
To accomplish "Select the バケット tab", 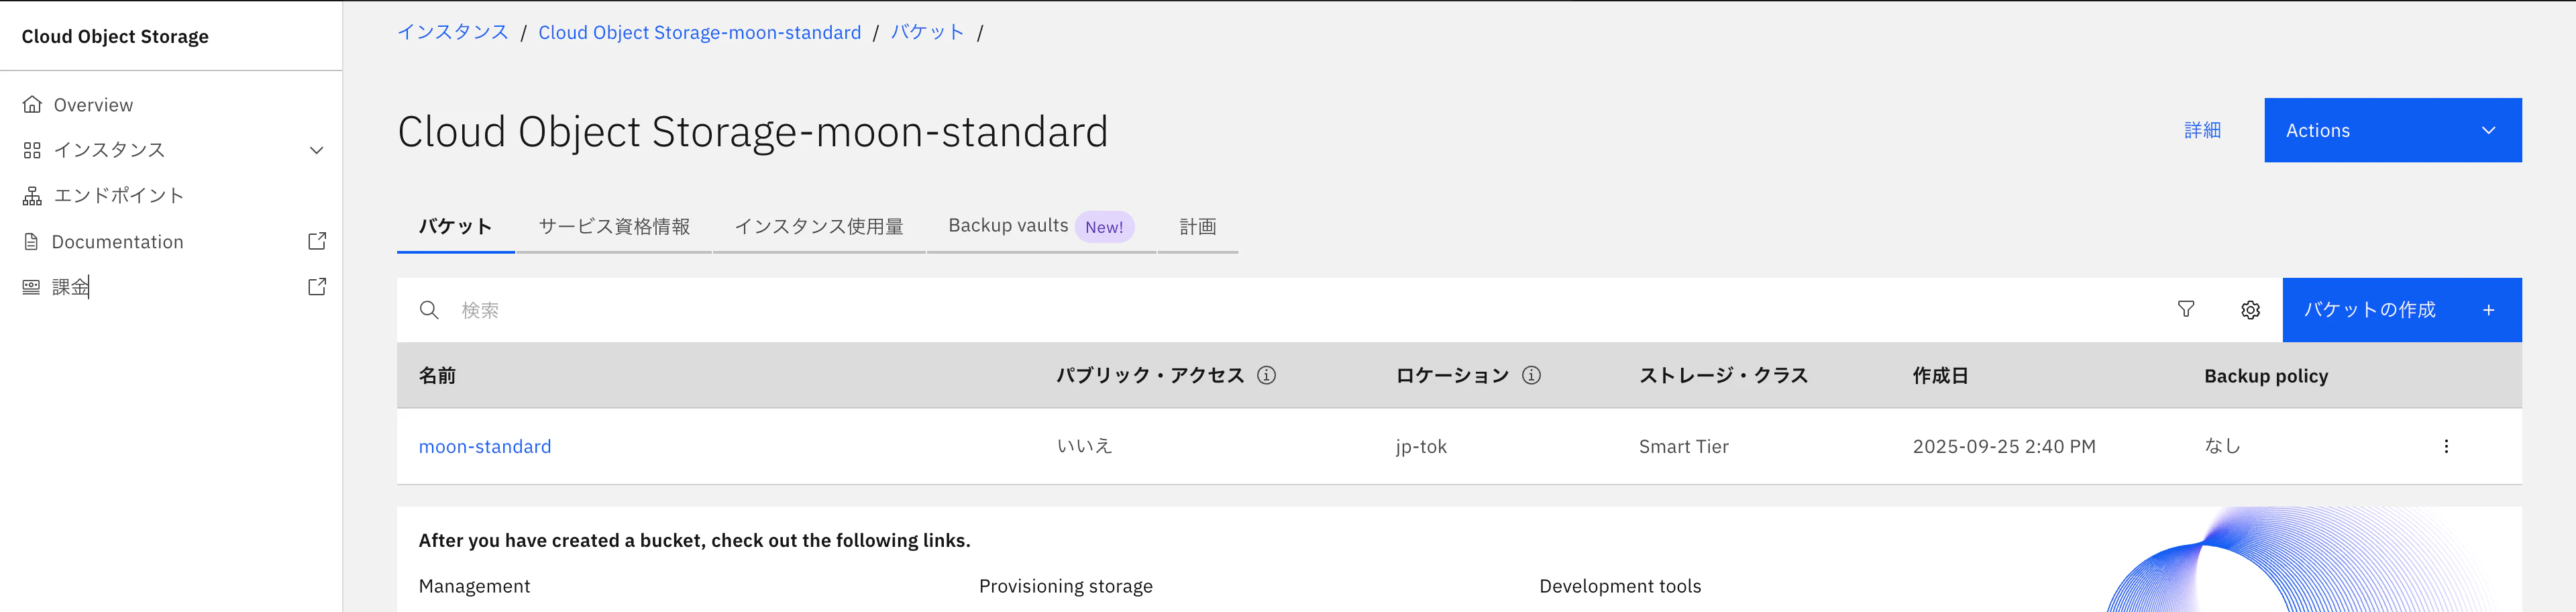I will point(455,227).
